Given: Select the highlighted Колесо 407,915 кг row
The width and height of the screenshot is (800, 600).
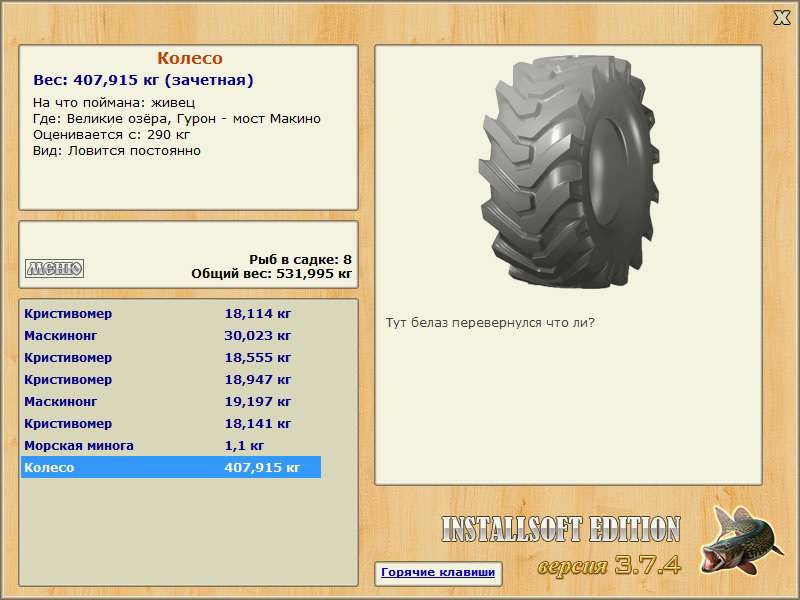Looking at the screenshot, I should tap(171, 467).
